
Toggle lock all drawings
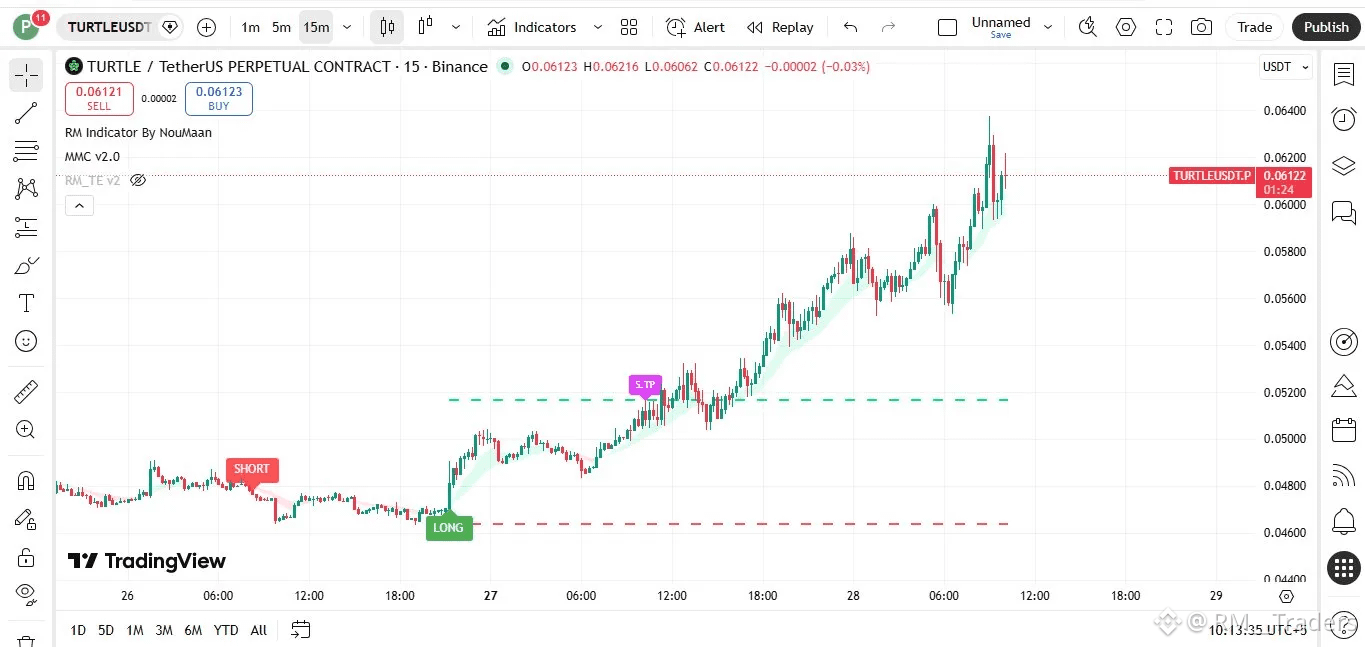click(26, 557)
